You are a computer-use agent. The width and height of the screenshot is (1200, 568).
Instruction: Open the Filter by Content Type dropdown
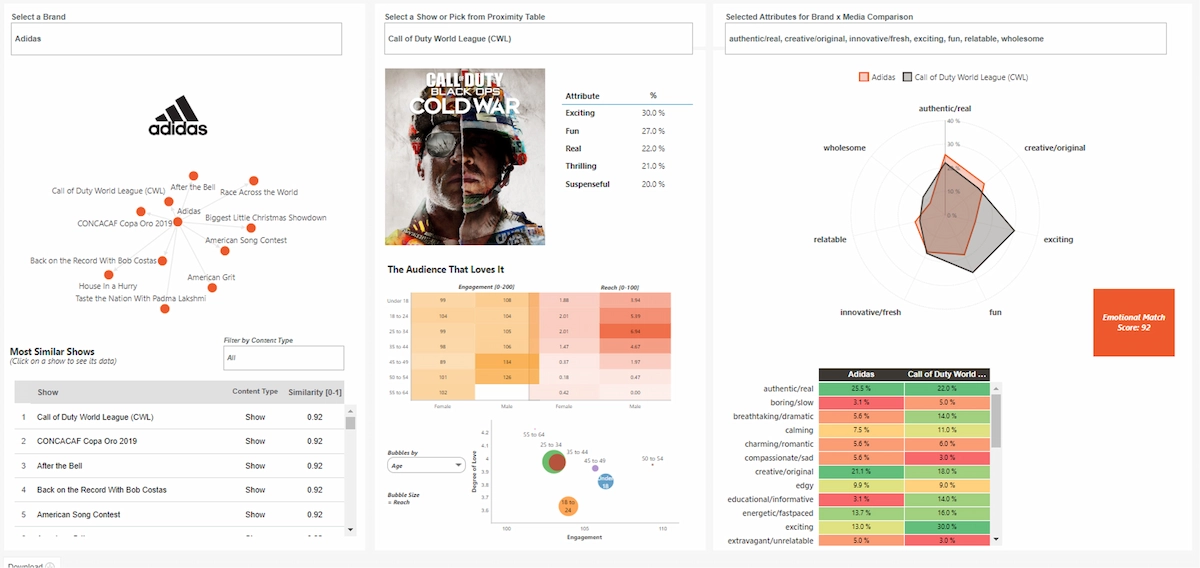point(284,357)
